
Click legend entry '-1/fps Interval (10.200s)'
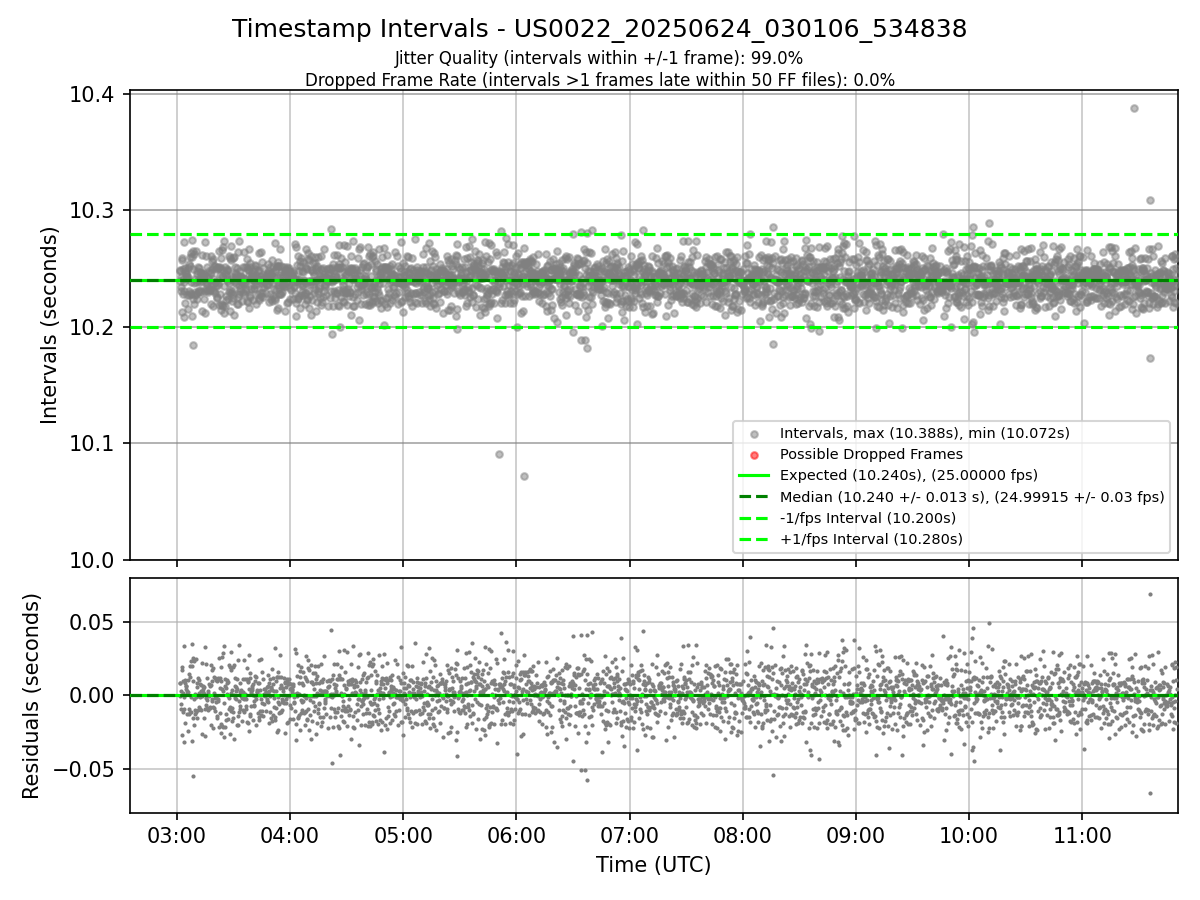point(868,517)
